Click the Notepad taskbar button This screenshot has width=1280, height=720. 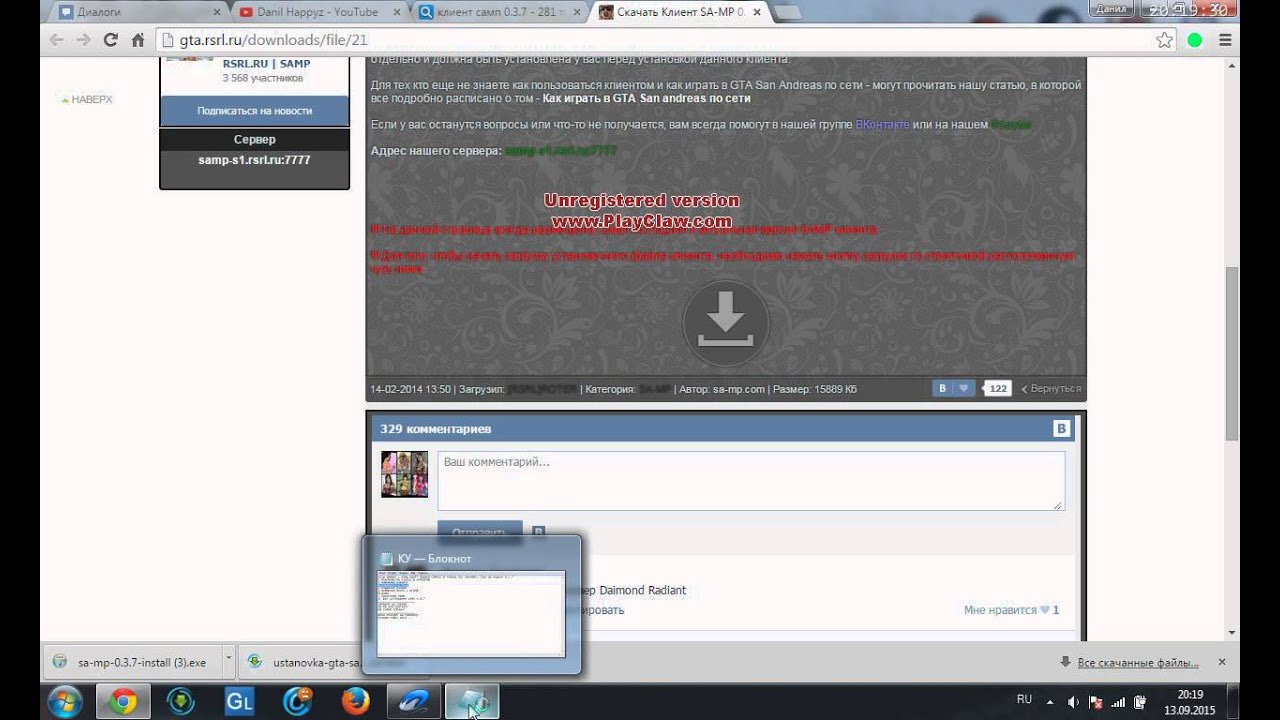pyautogui.click(x=471, y=702)
